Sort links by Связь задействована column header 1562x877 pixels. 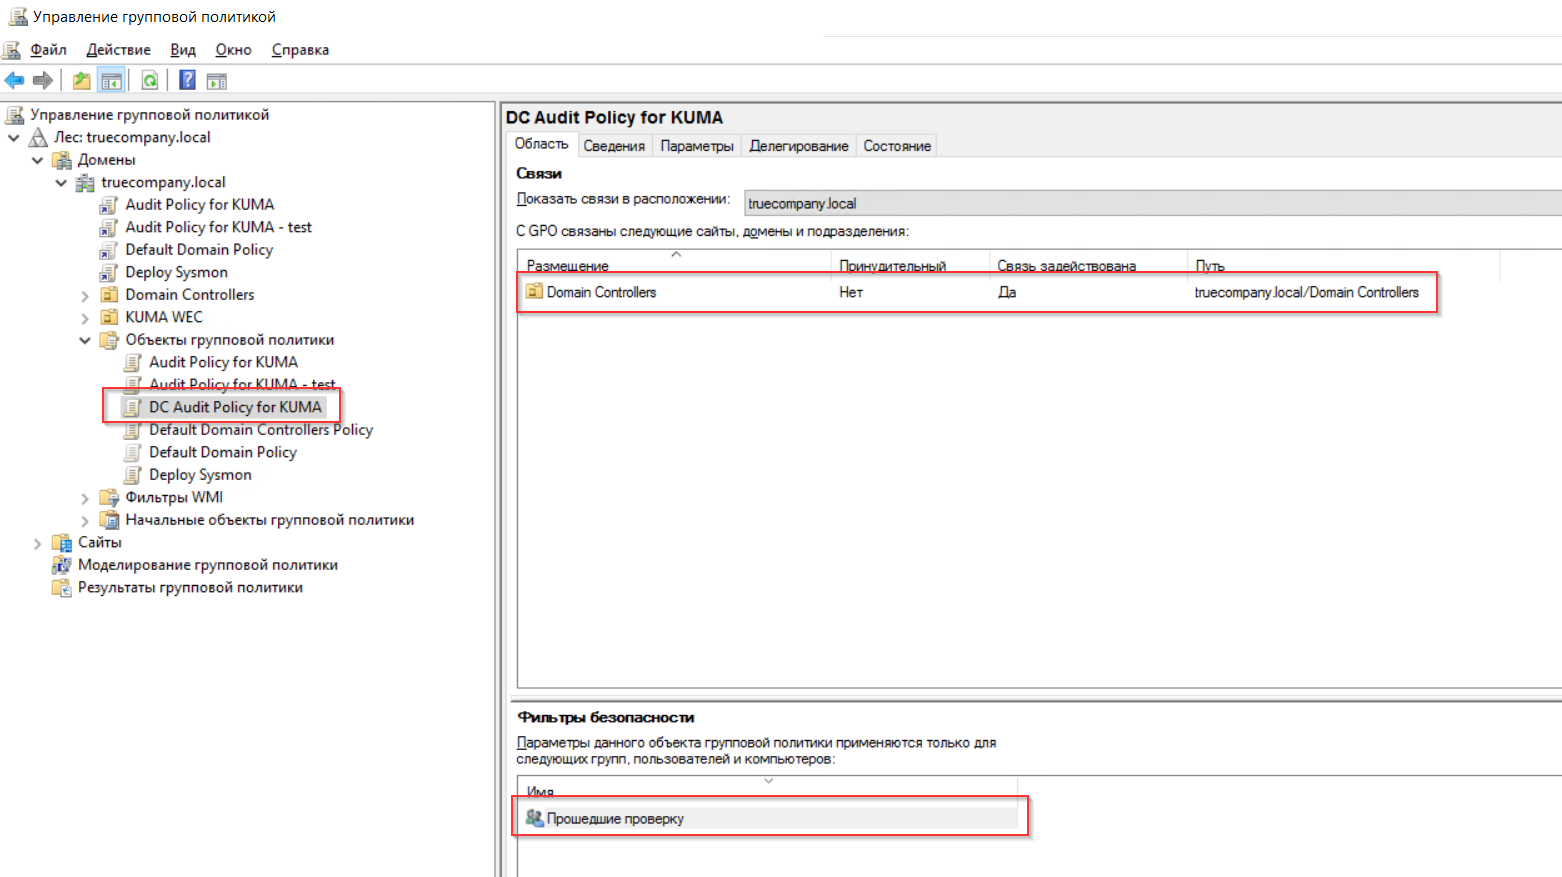(x=1087, y=264)
